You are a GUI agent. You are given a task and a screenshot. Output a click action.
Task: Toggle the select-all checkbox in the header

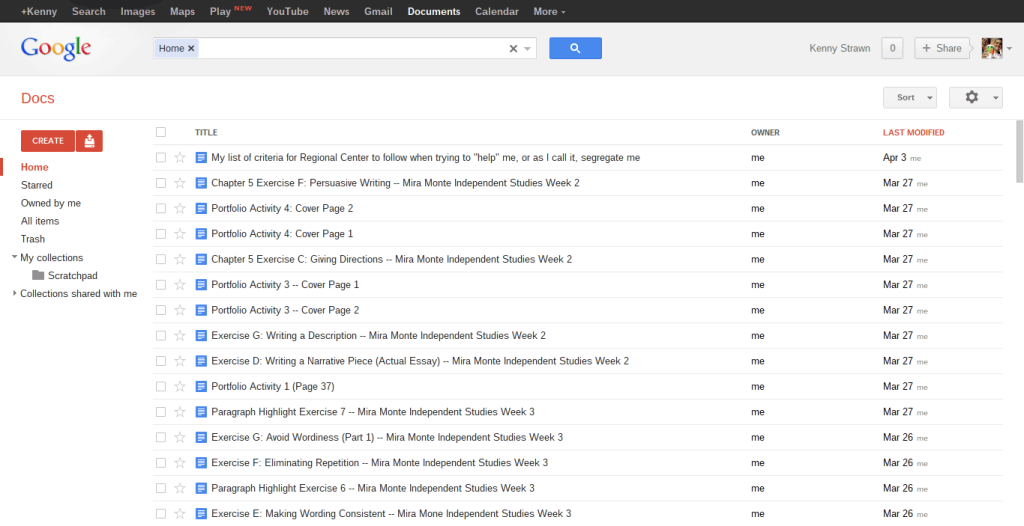[x=161, y=132]
